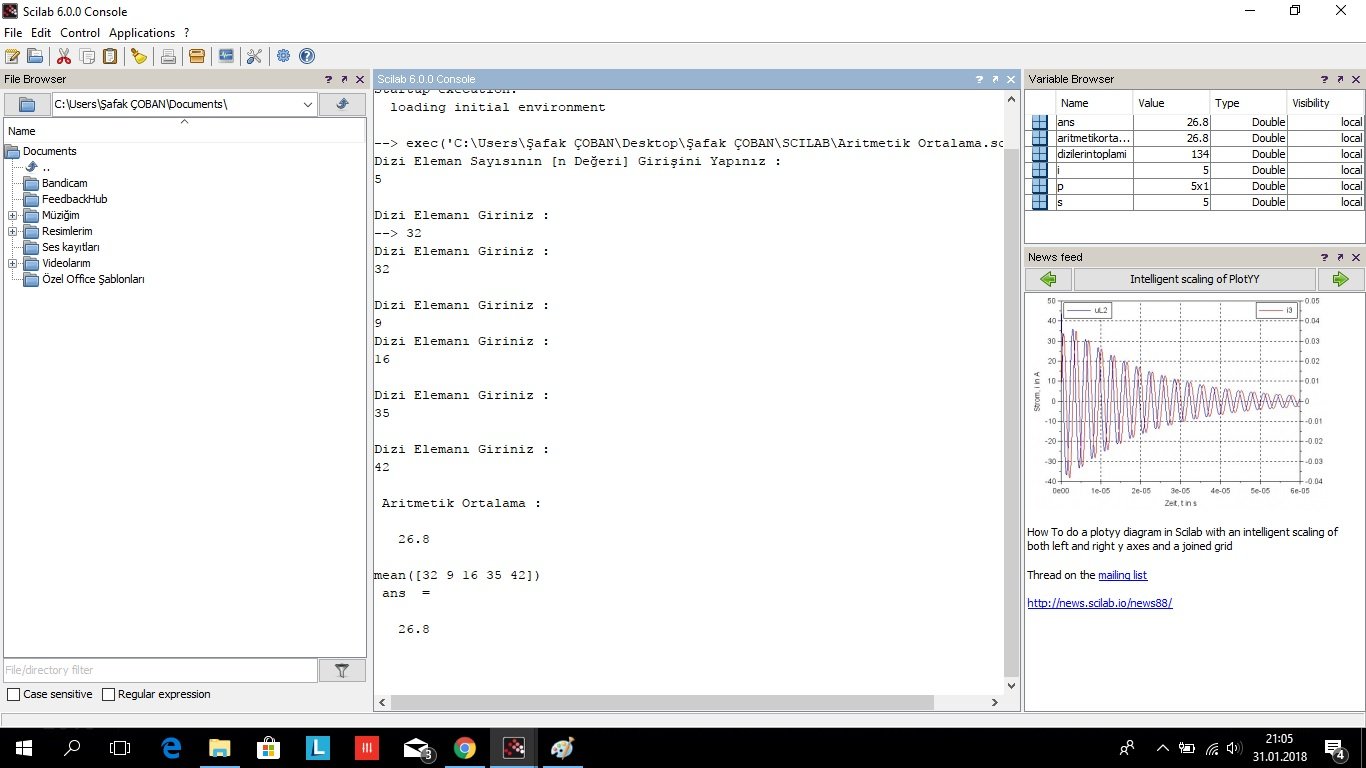Click the Scilab Console panel help icon

[x=980, y=79]
